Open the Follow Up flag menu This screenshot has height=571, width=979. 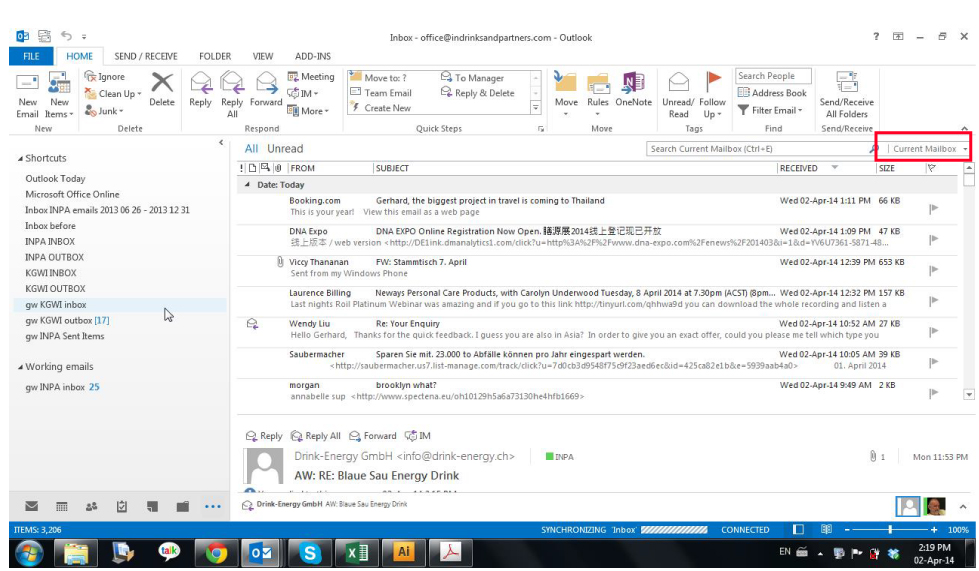[712, 95]
